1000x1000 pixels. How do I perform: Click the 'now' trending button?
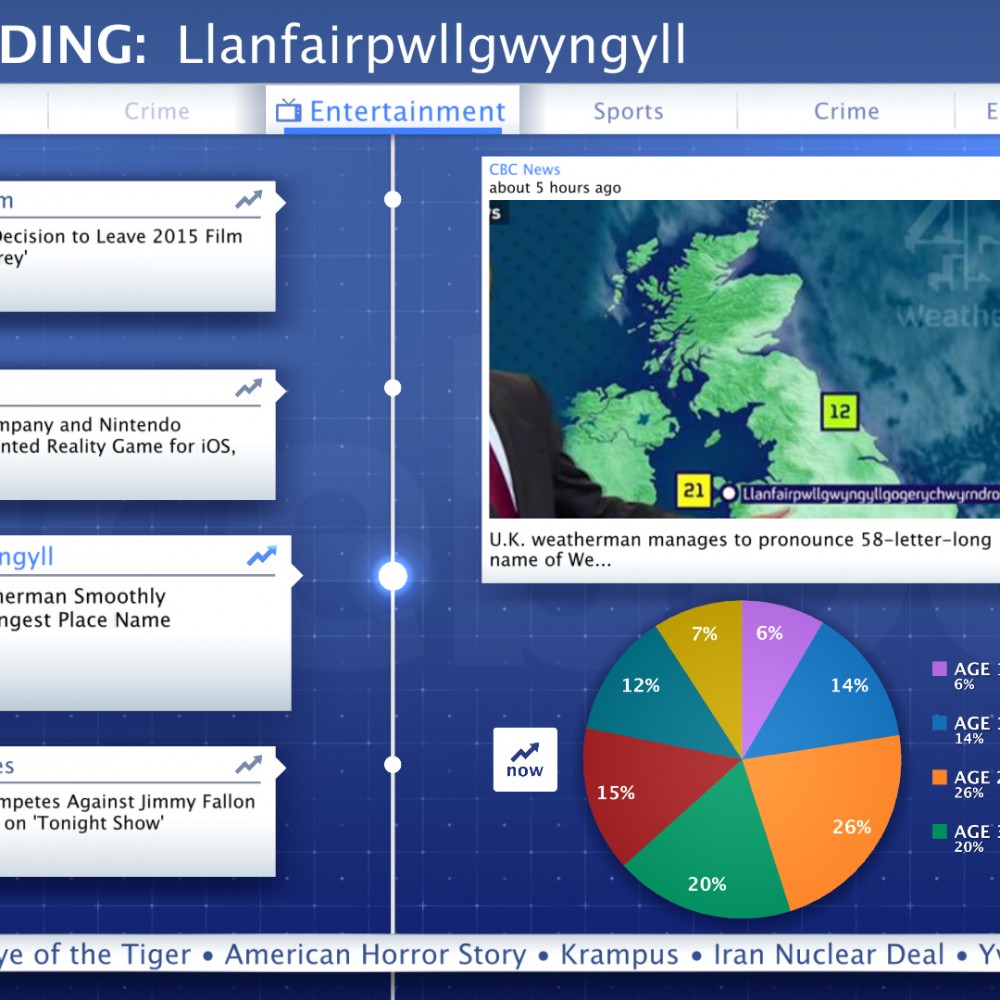[525, 760]
